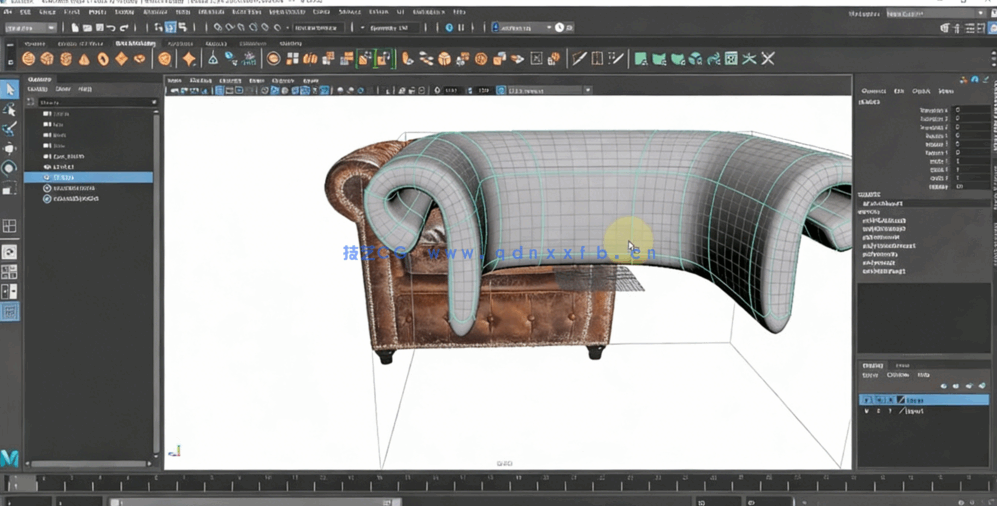Toggle select by object type mode

pyautogui.click(x=170, y=27)
